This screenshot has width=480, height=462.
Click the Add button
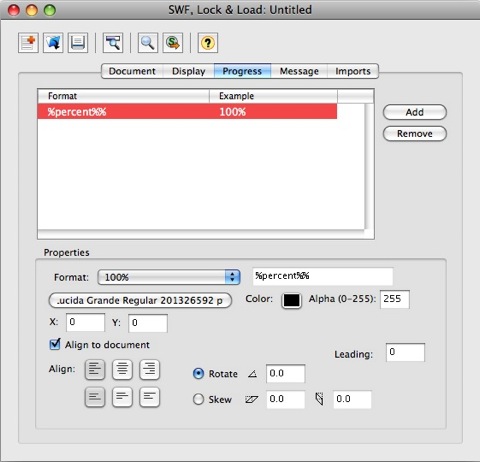click(415, 112)
